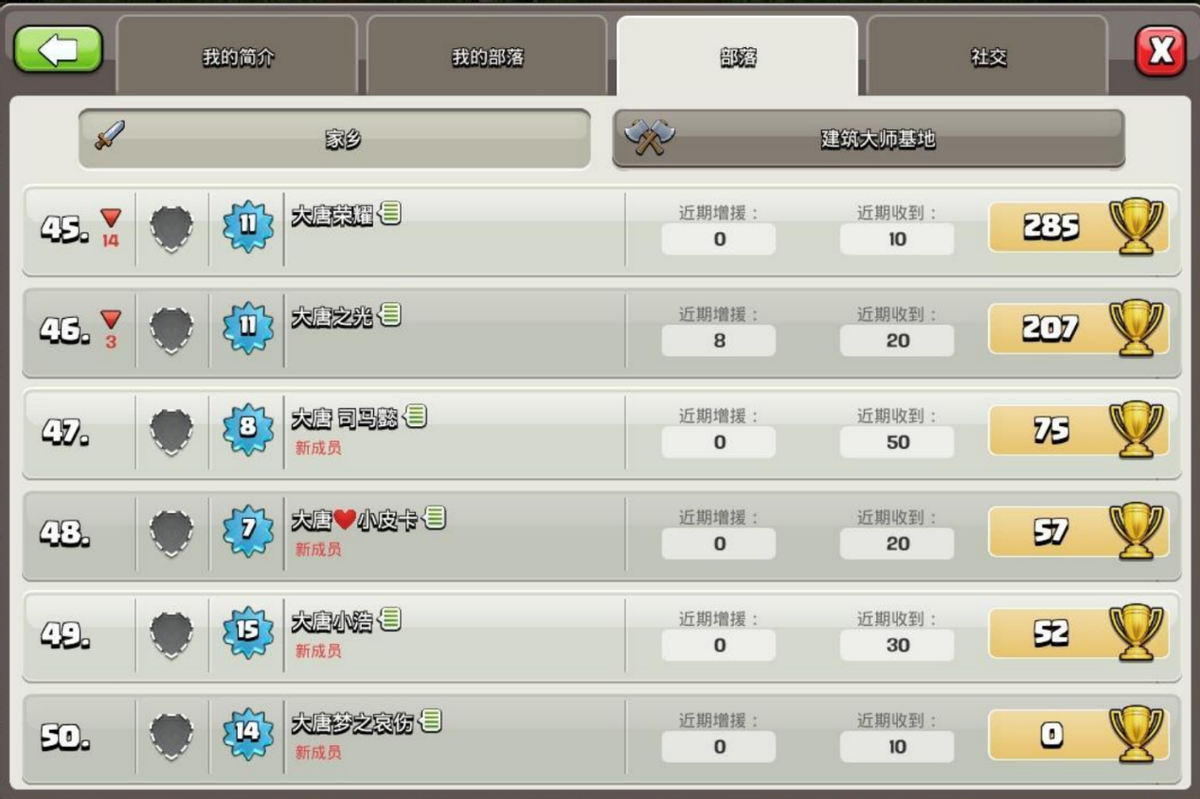Click the gold trophy icon showing 285
The image size is (1200, 799).
tap(1136, 227)
